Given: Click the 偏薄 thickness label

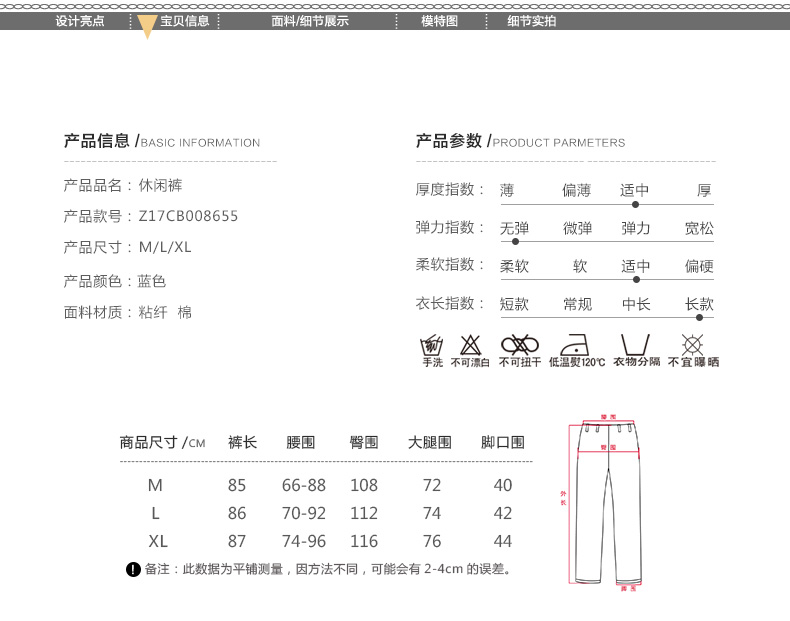Looking at the screenshot, I should click(576, 190).
